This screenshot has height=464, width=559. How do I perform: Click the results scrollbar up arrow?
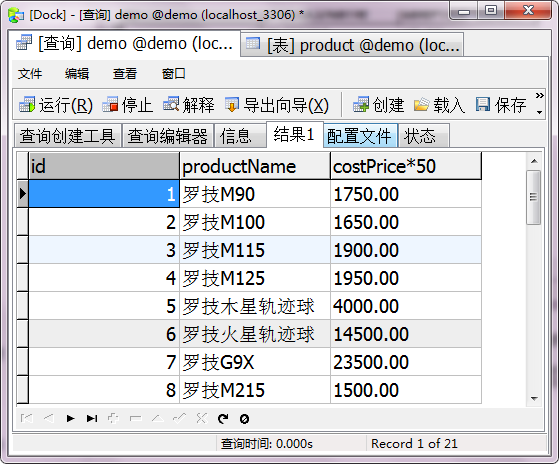[x=534, y=161]
